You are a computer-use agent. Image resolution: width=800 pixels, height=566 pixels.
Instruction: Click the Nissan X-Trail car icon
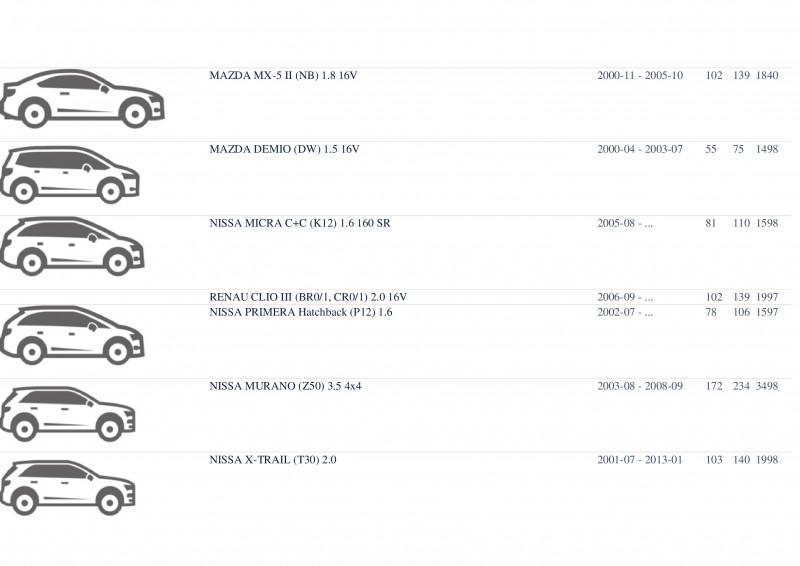67,487
